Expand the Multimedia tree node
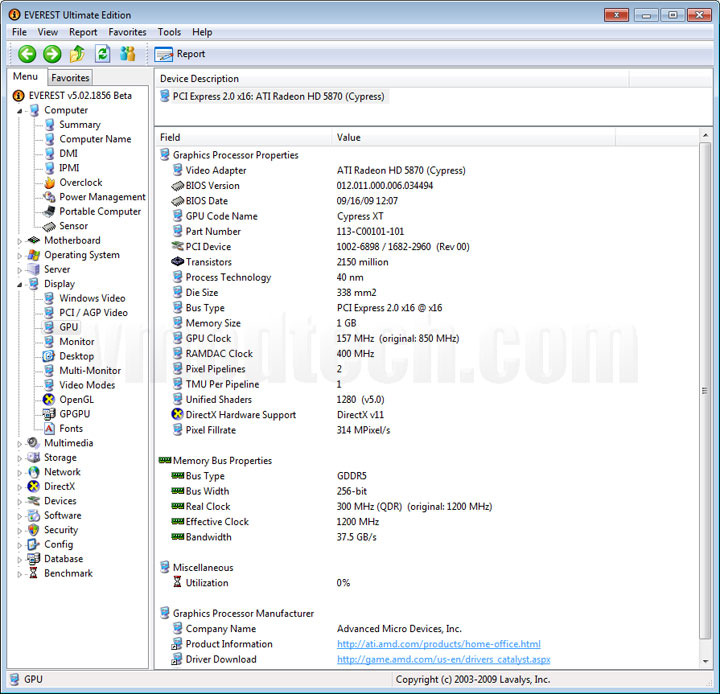720x694 pixels. 19,444
